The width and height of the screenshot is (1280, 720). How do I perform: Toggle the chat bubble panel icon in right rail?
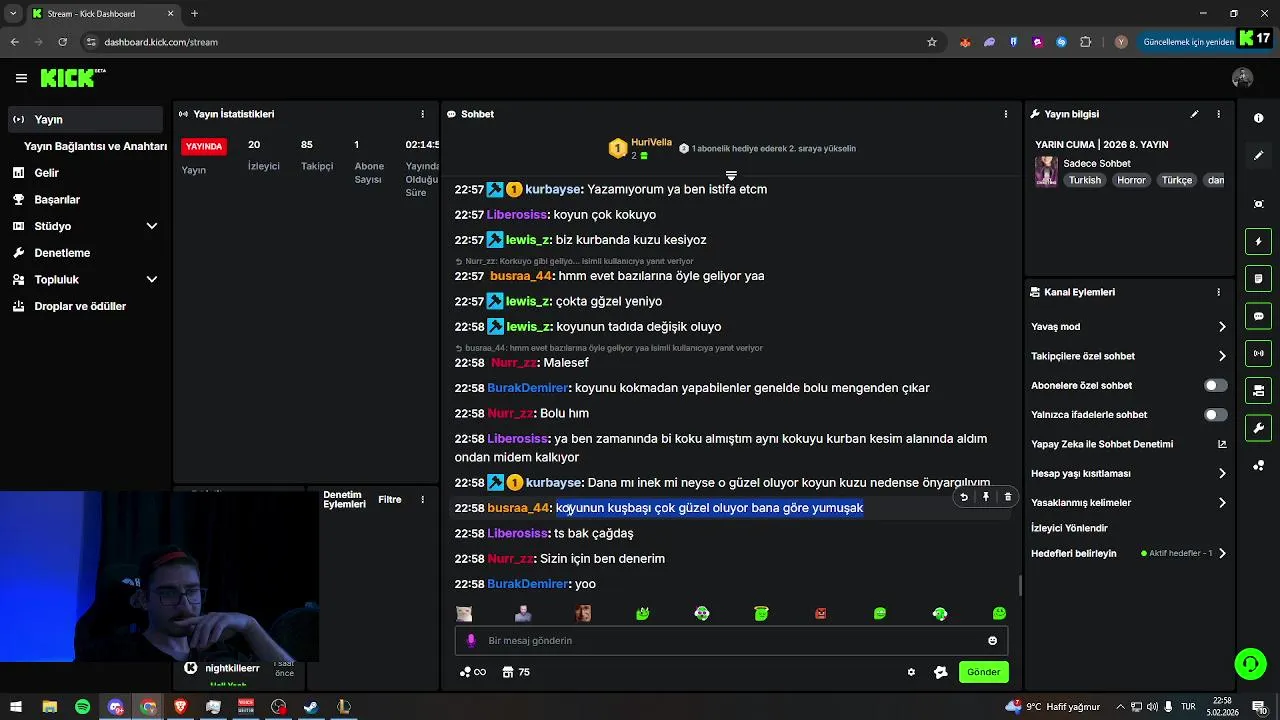1258,316
